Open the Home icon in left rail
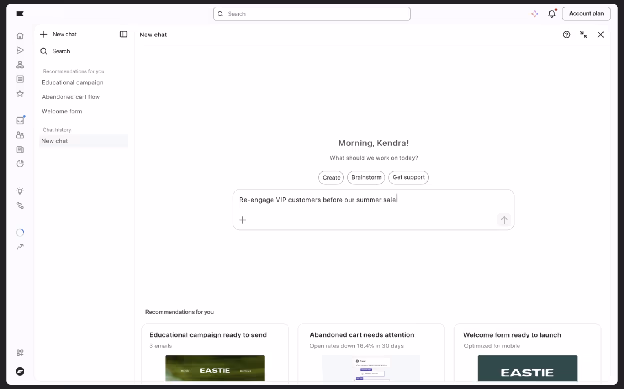The width and height of the screenshot is (624, 389). 20,36
